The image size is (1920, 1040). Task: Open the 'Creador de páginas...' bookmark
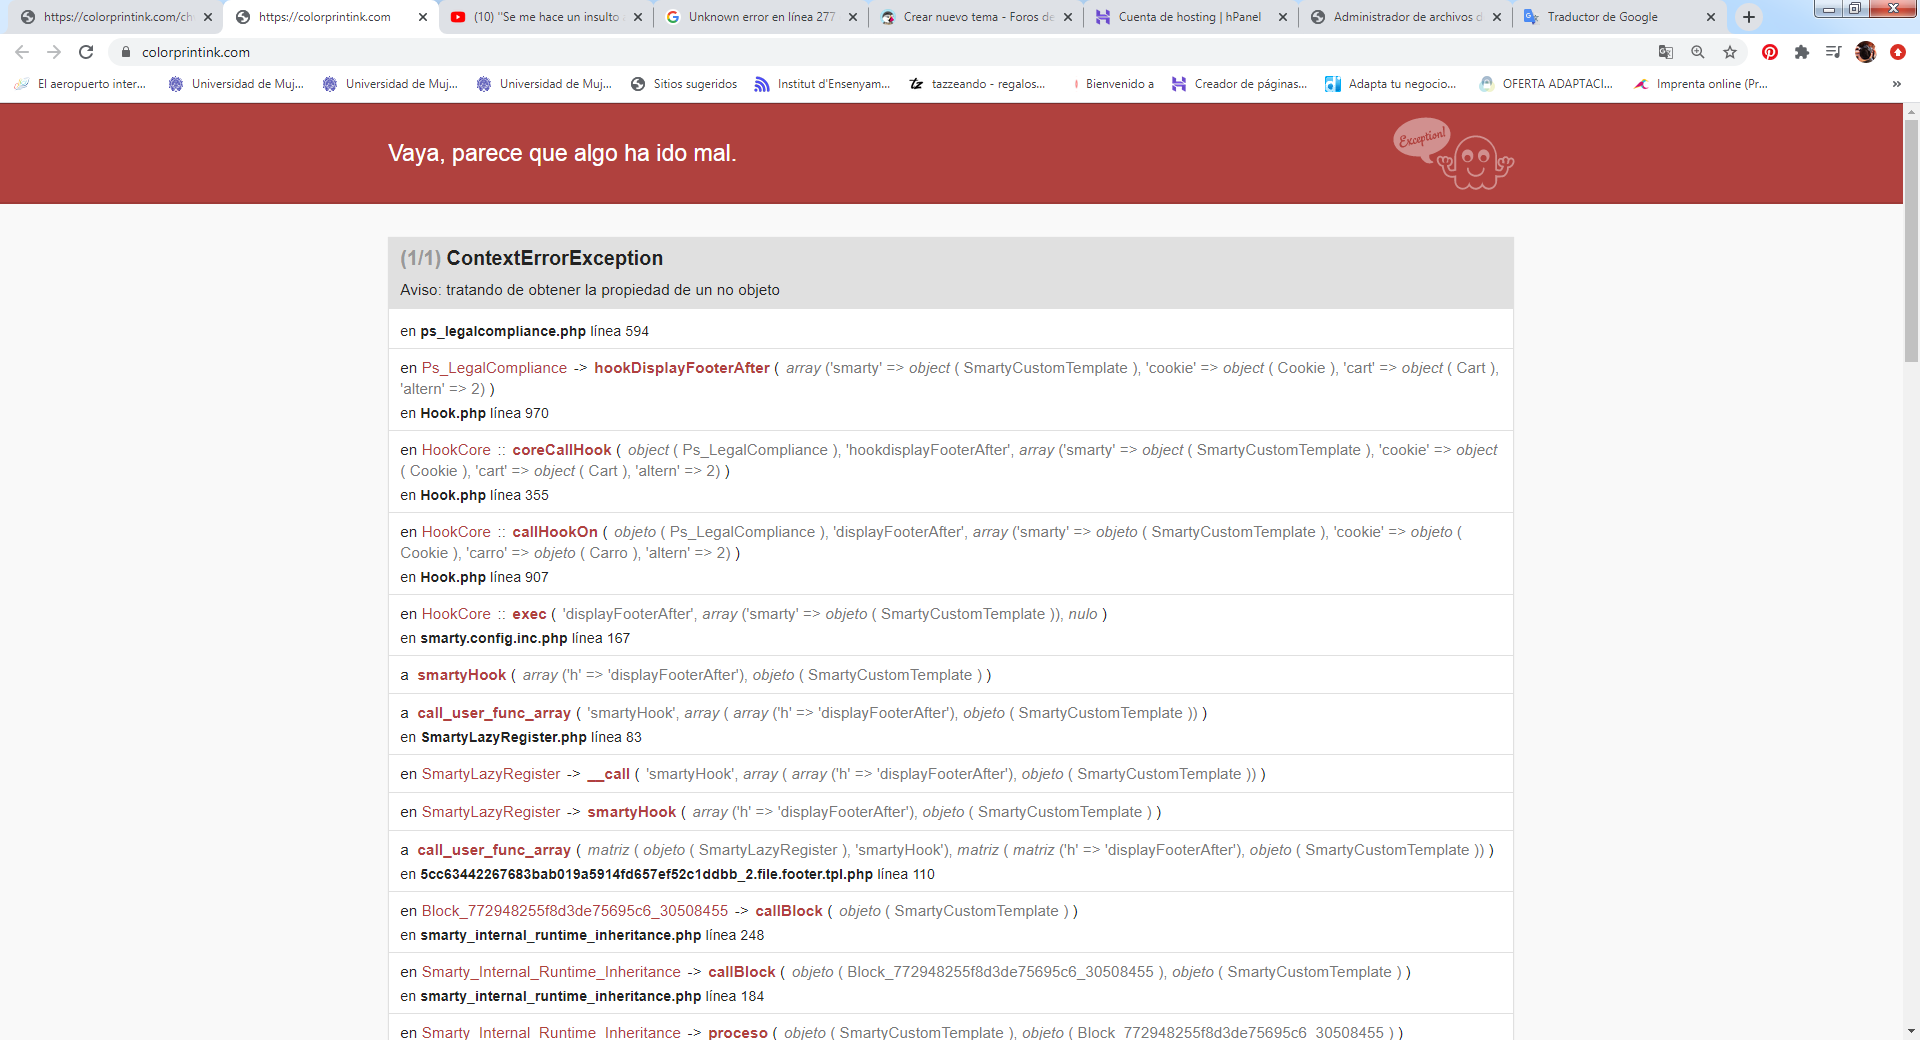[x=1239, y=84]
